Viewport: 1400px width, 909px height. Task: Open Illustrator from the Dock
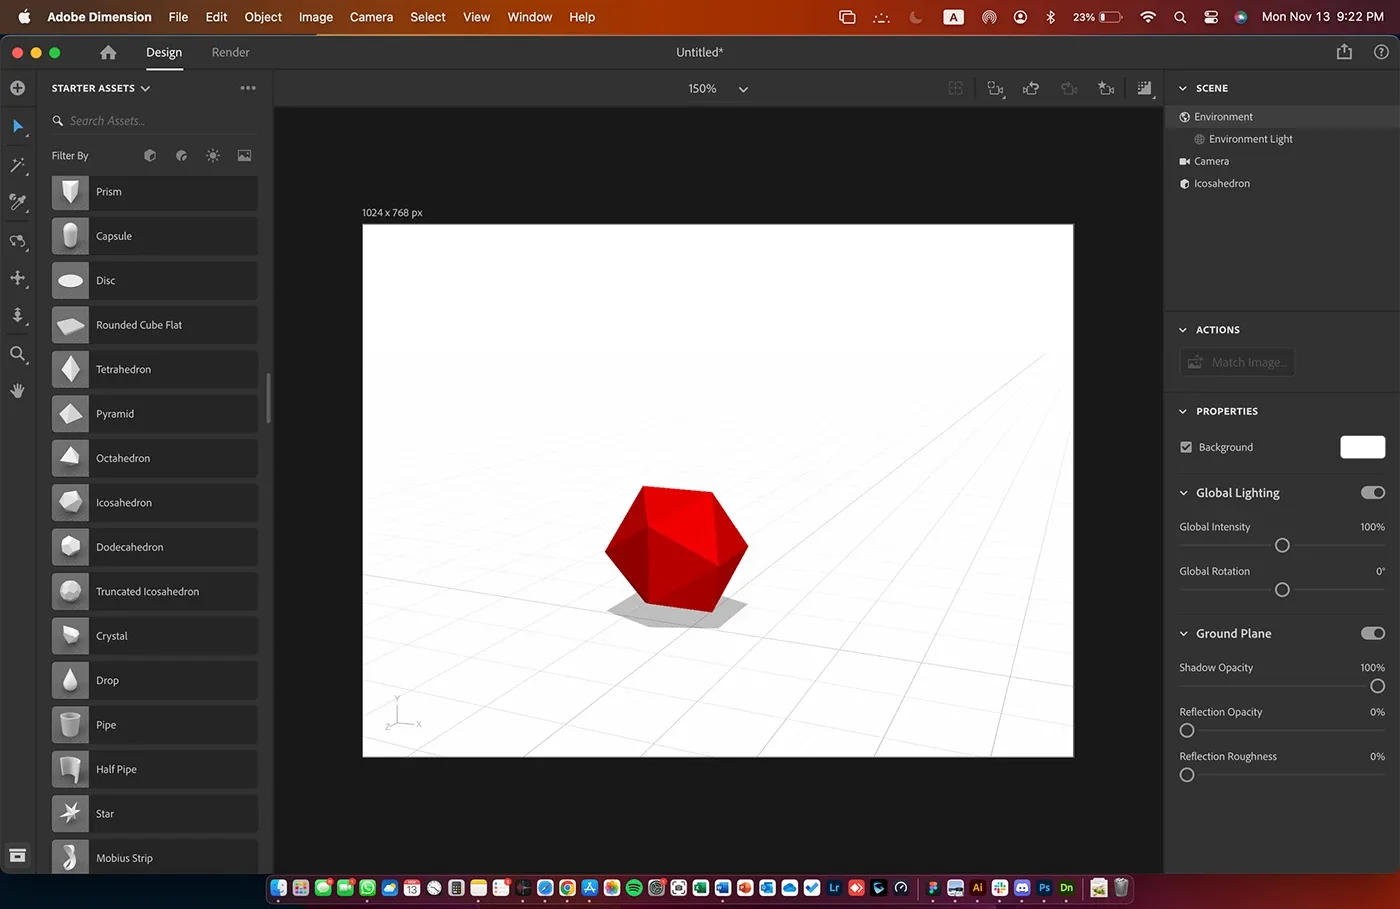point(978,887)
